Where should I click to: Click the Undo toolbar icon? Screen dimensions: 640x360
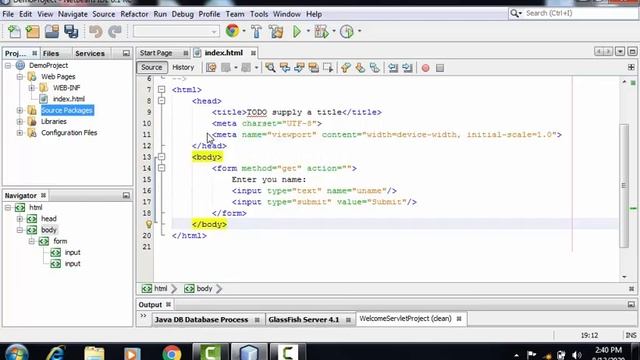[x=96, y=31]
